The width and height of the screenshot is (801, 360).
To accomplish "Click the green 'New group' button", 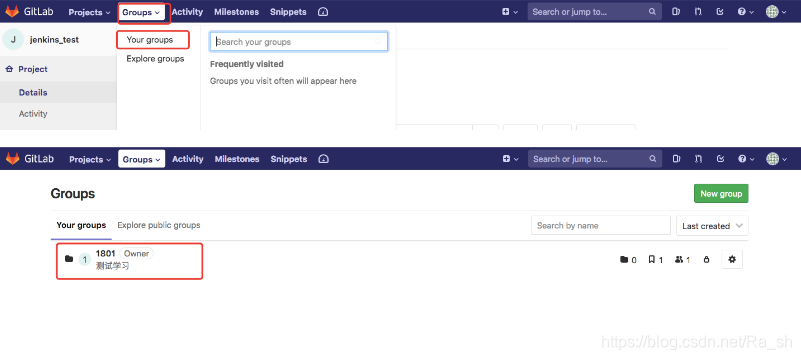I will 721,194.
